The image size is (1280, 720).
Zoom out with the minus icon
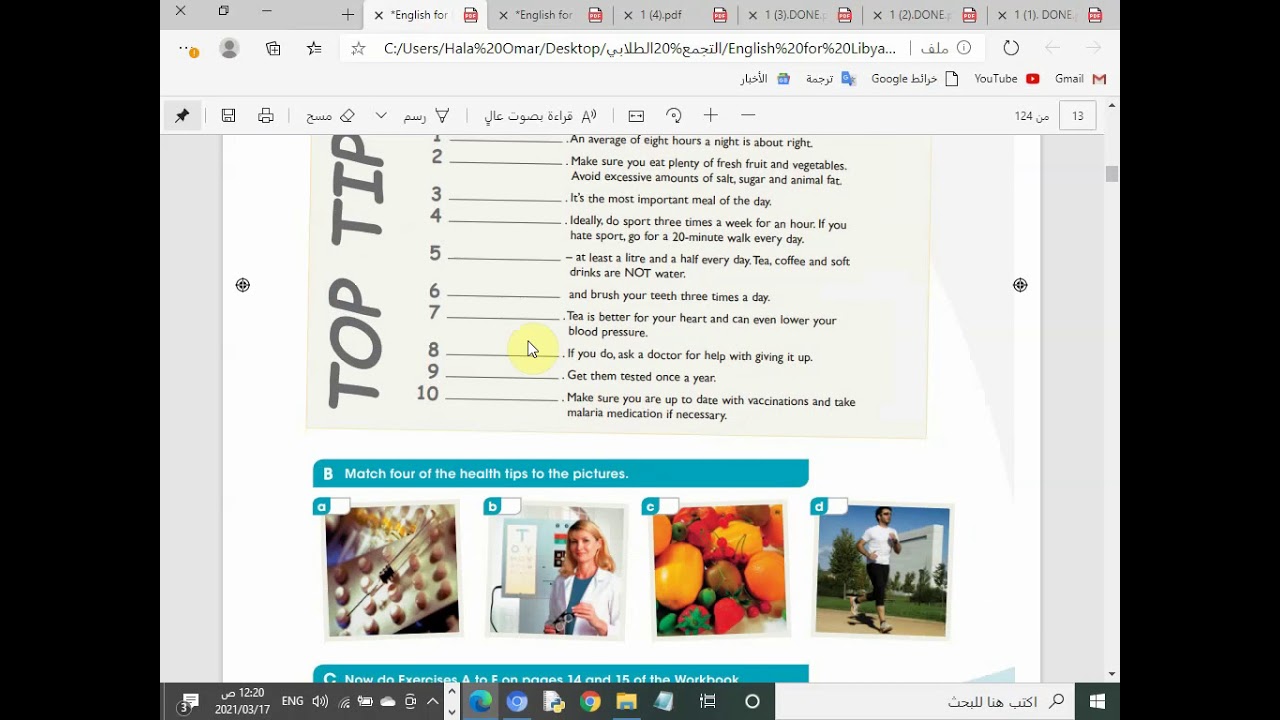[748, 116]
